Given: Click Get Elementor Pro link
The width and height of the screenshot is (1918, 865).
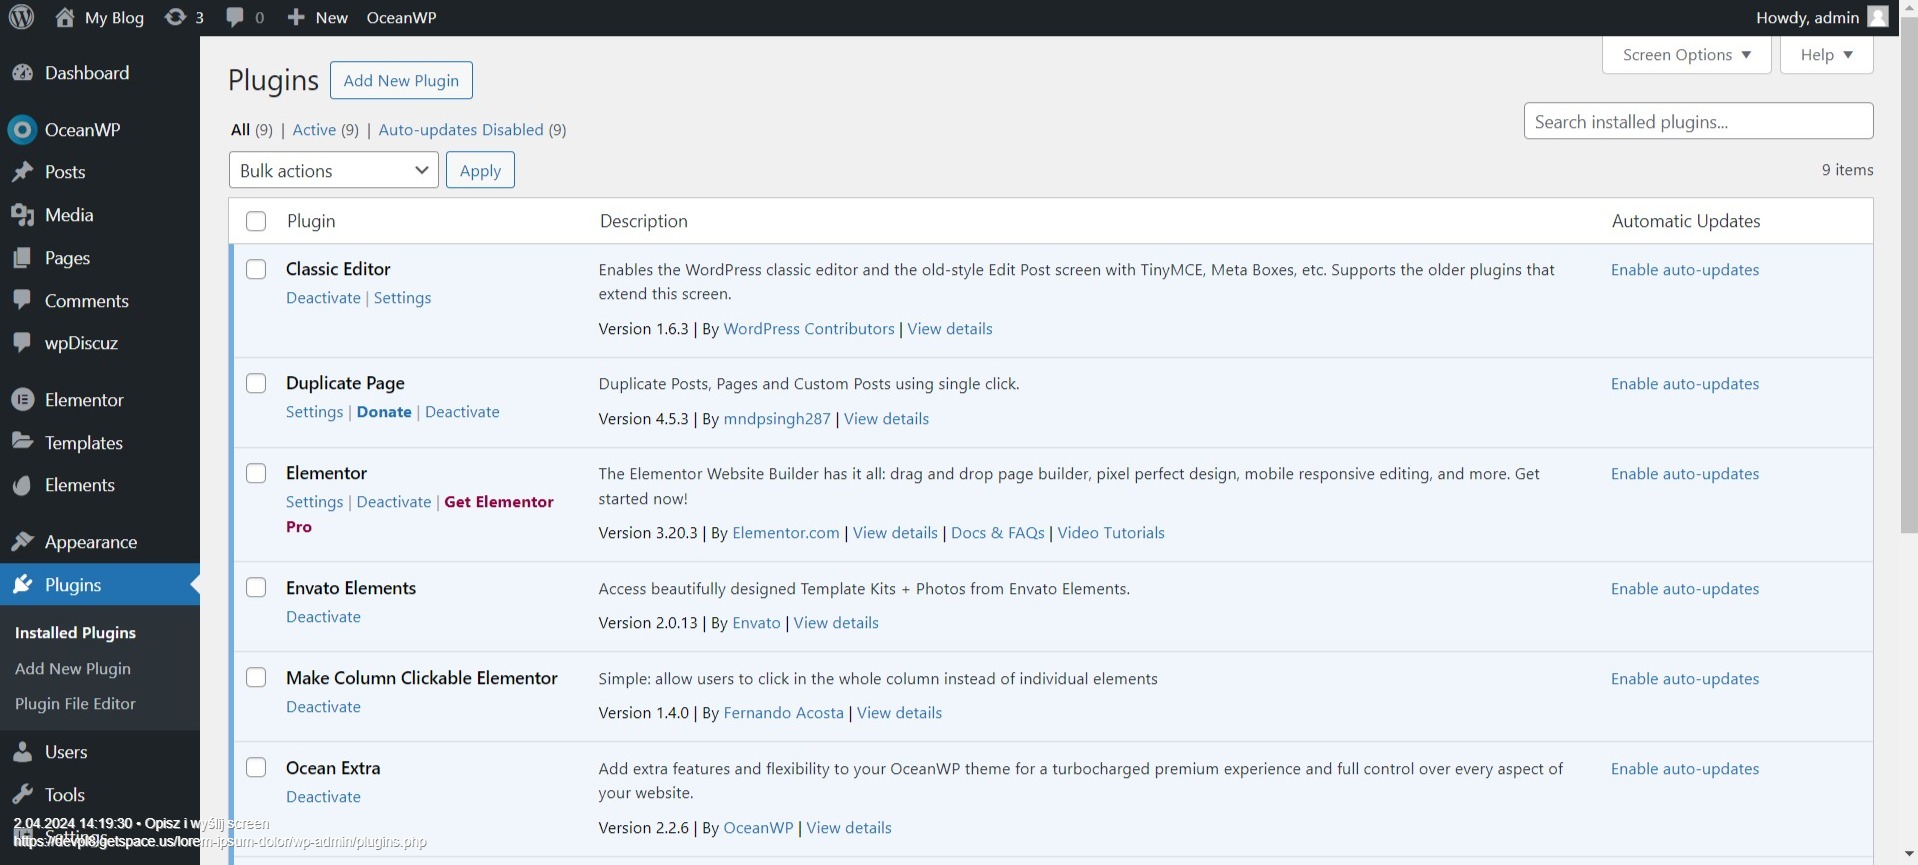Looking at the screenshot, I should [x=420, y=514].
